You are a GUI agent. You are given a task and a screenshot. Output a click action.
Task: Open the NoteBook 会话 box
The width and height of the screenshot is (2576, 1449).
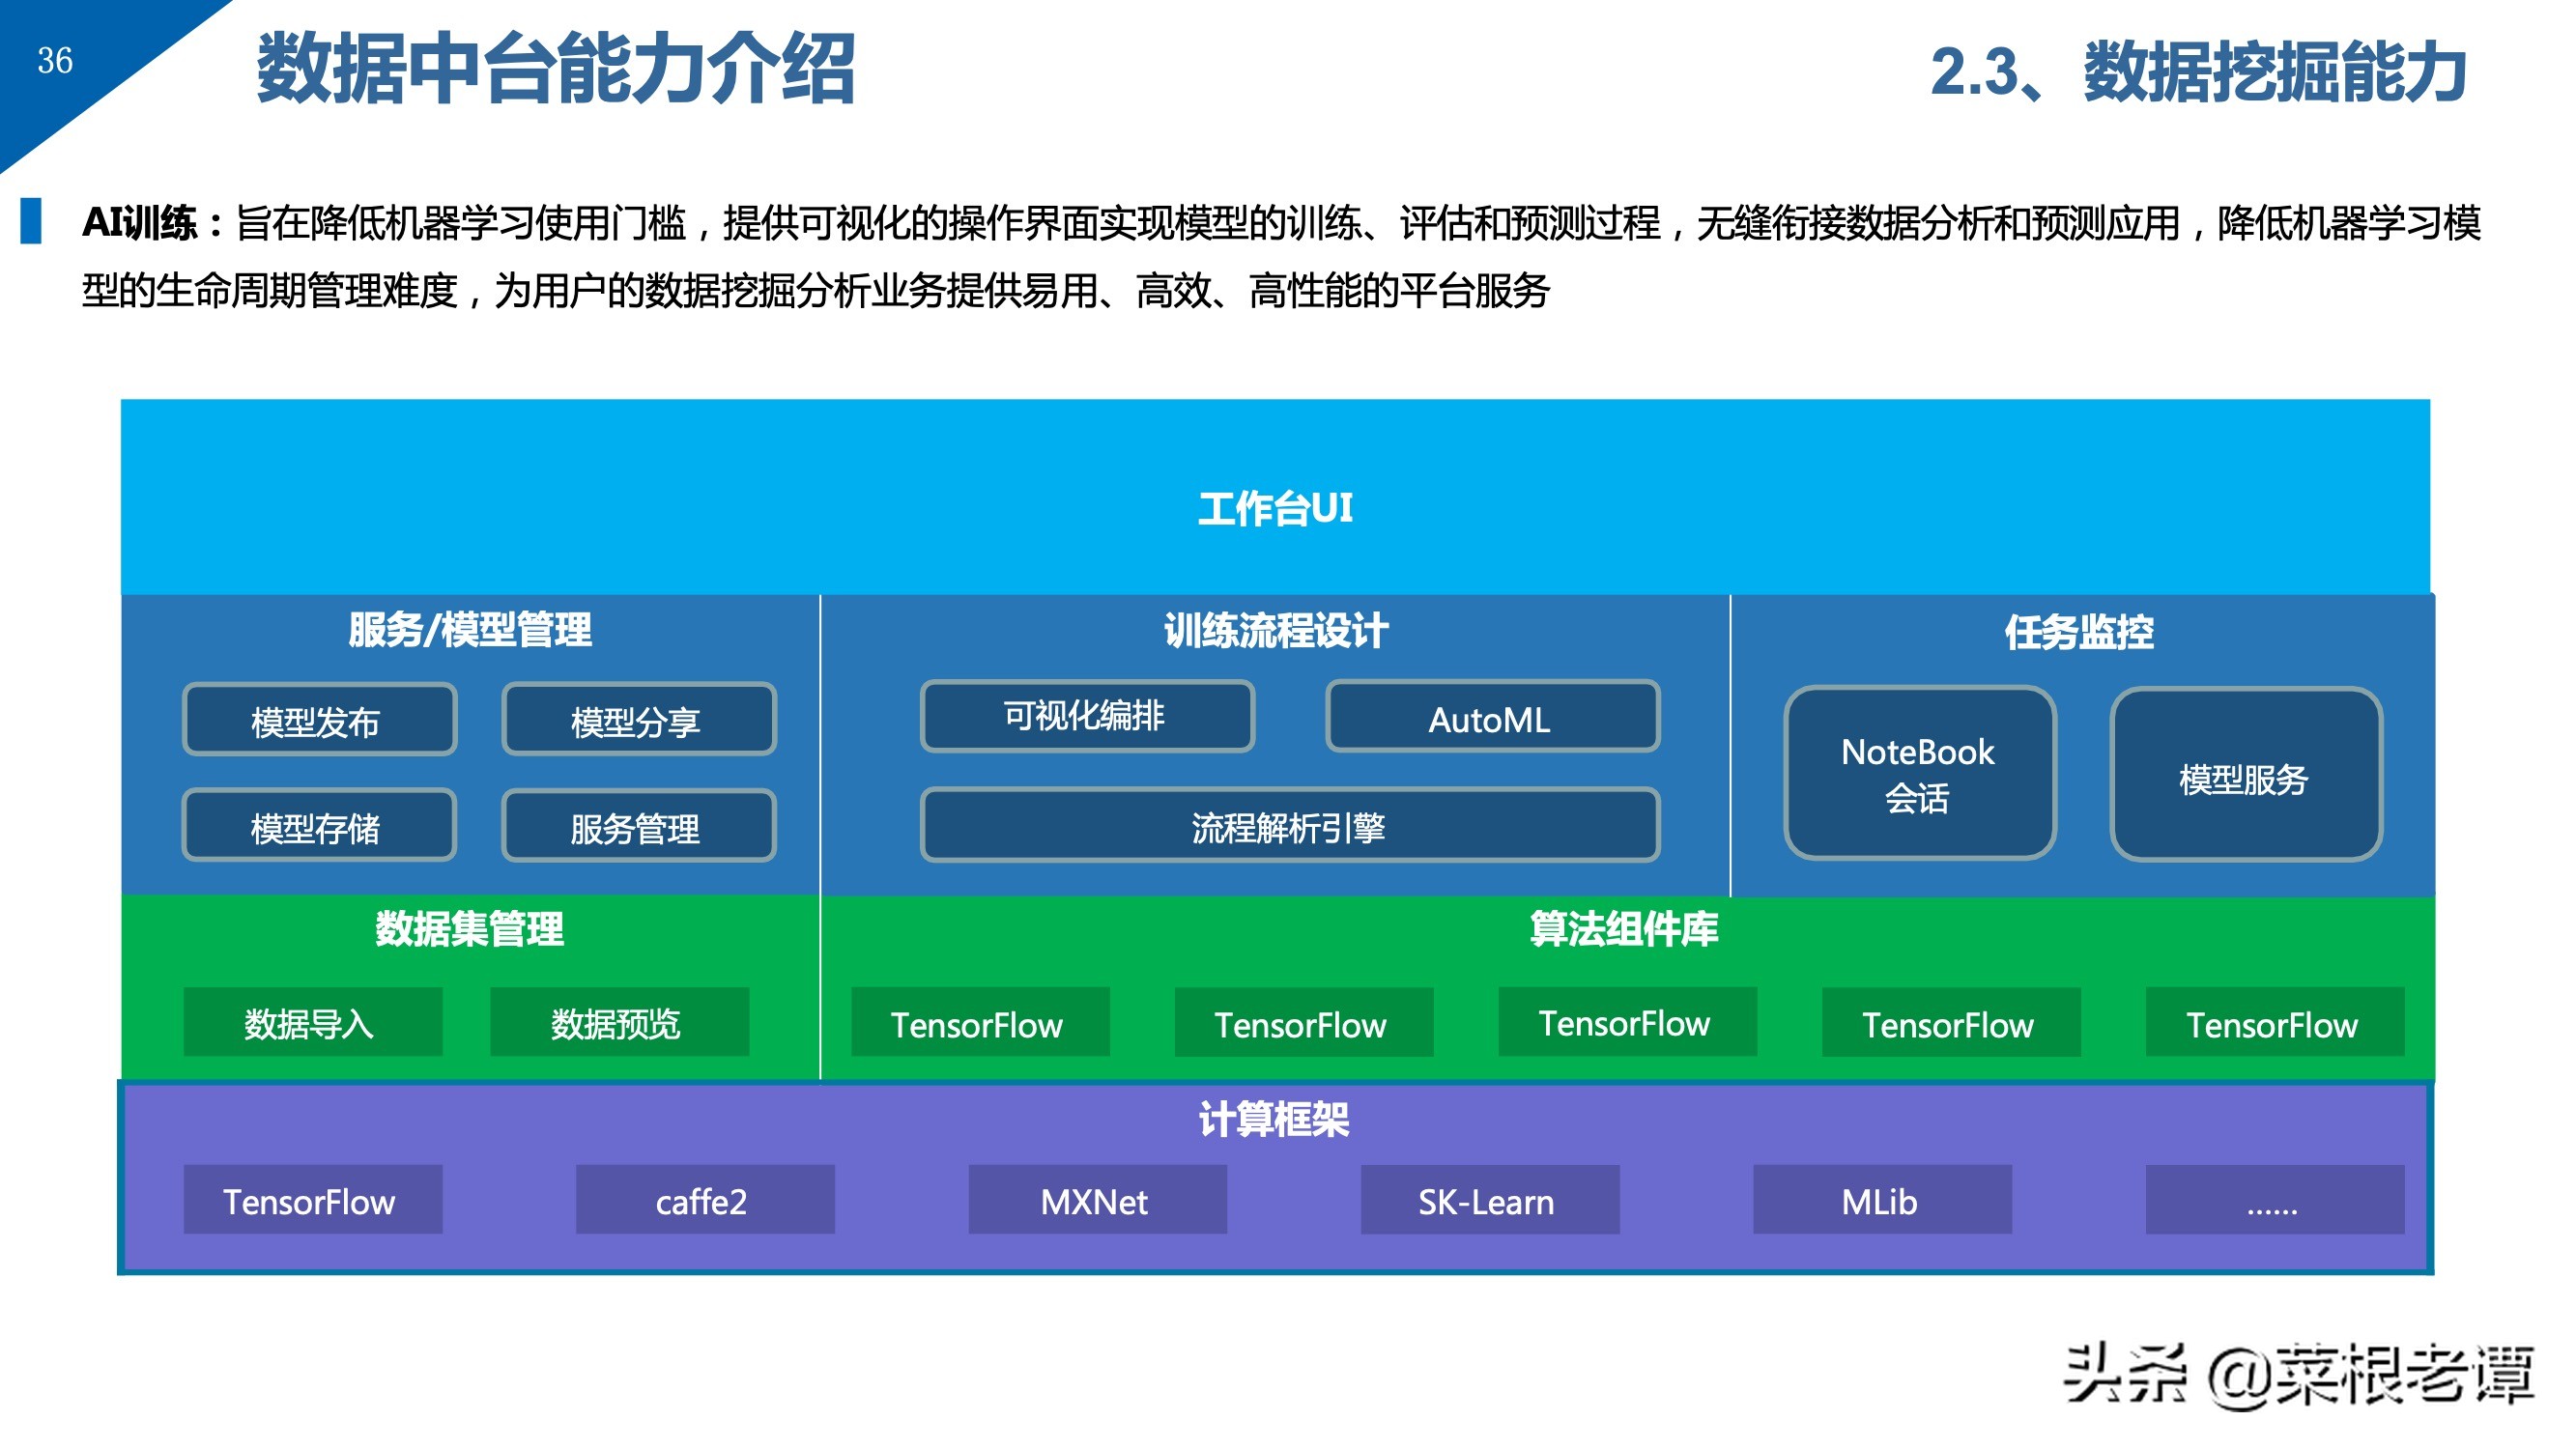coord(1919,773)
